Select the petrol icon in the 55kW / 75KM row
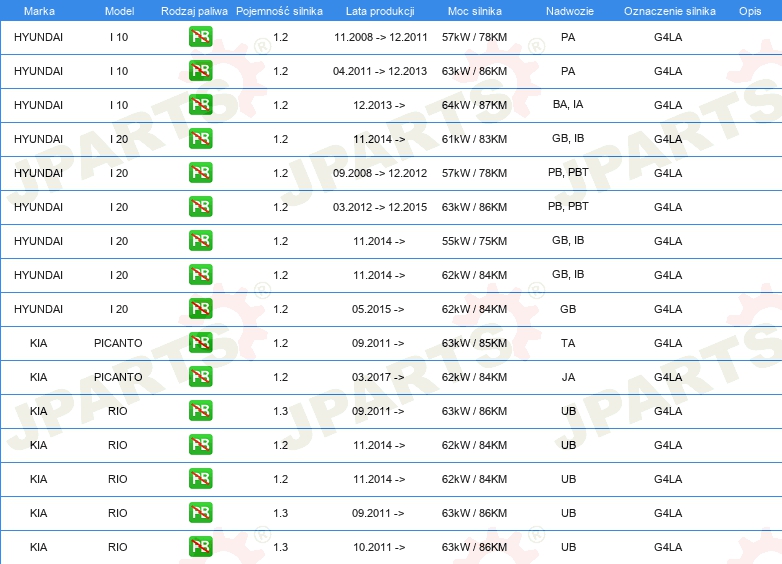The height and width of the screenshot is (564, 782). pos(200,240)
